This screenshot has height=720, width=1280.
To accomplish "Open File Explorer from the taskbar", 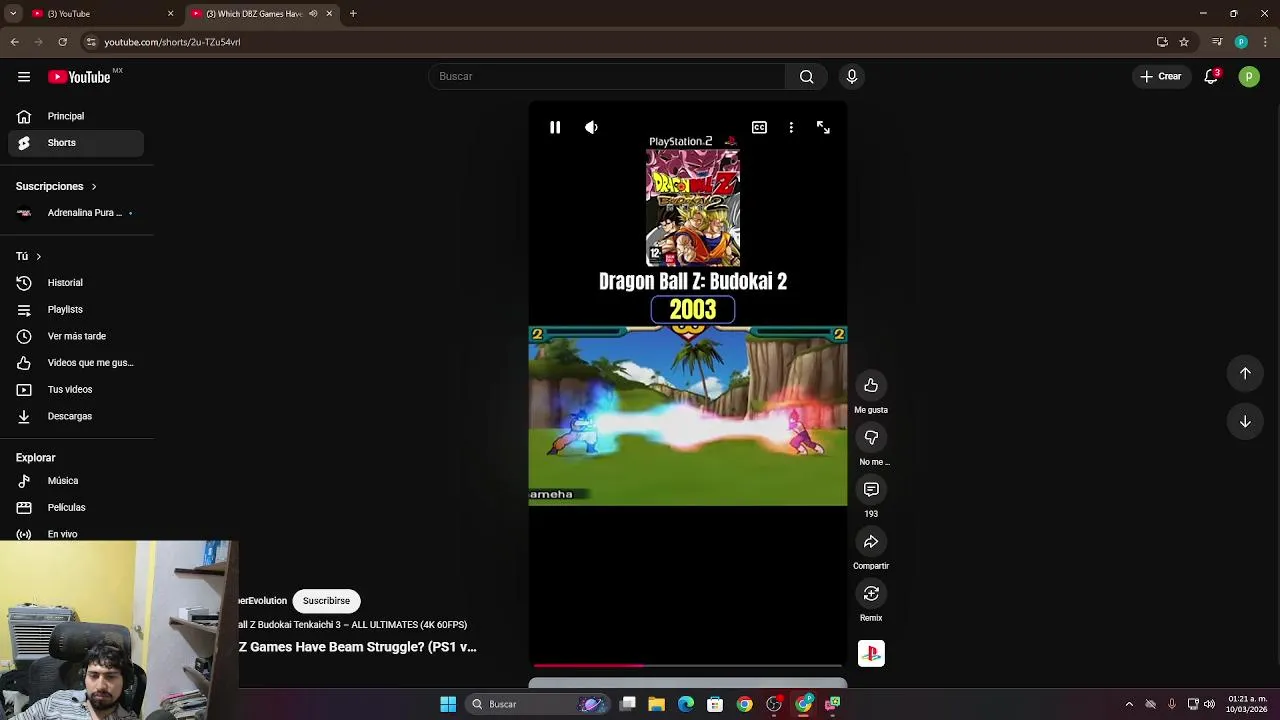I will coord(657,704).
